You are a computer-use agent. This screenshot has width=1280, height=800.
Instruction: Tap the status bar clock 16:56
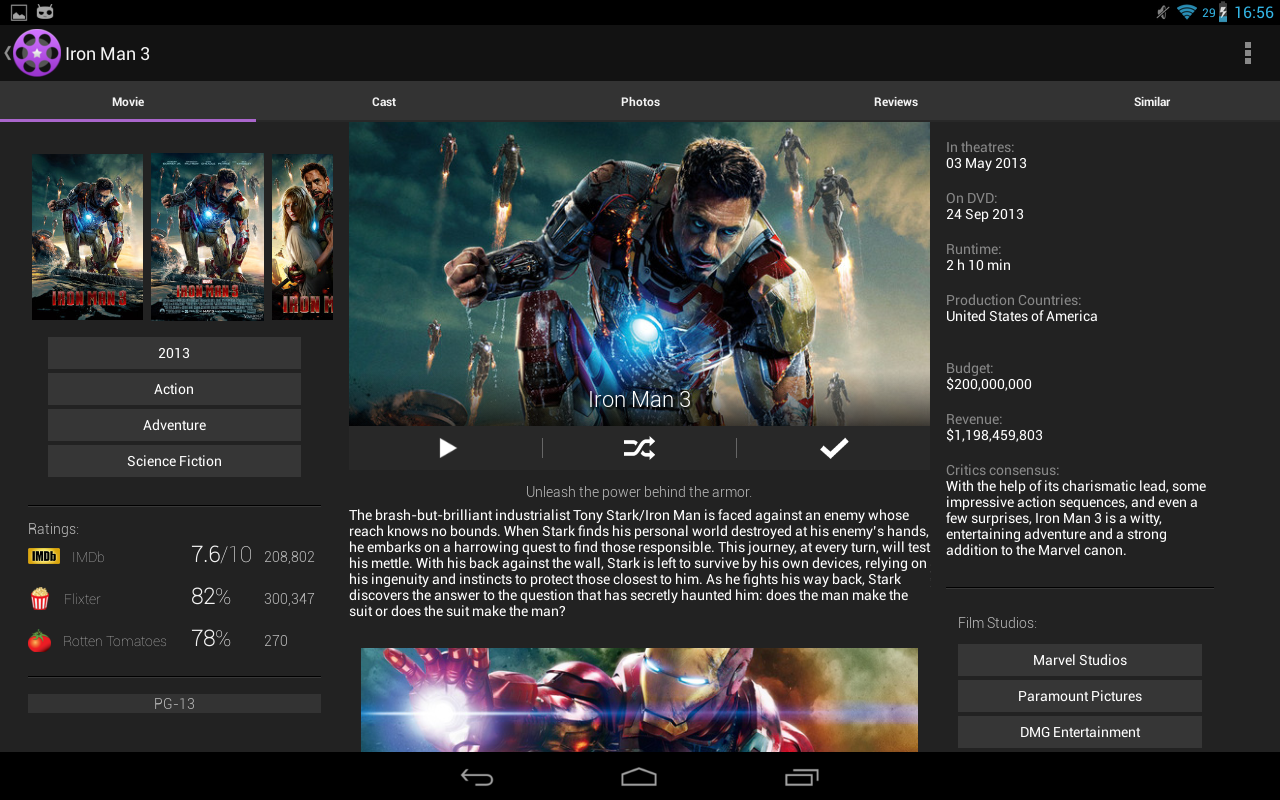(1253, 12)
